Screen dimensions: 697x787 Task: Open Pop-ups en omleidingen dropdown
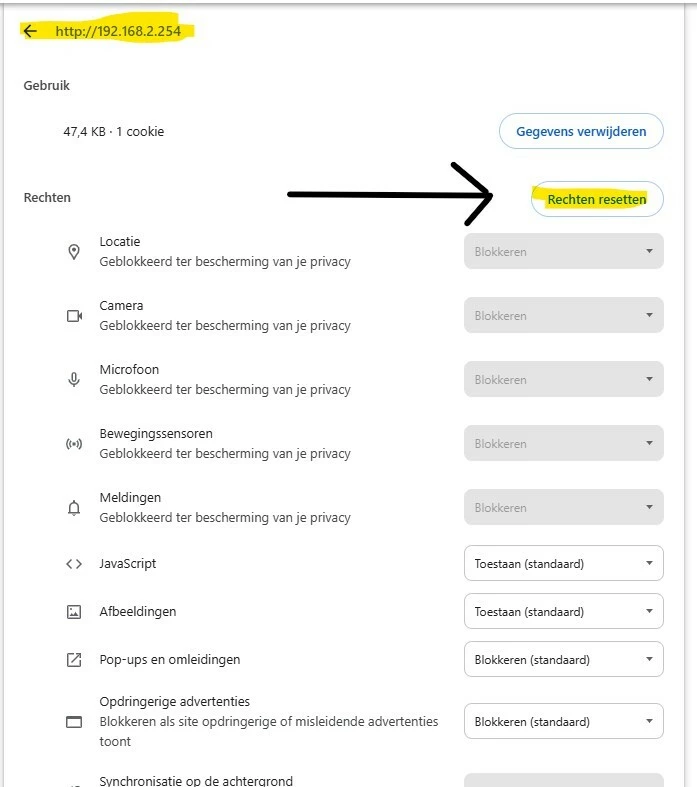564,659
